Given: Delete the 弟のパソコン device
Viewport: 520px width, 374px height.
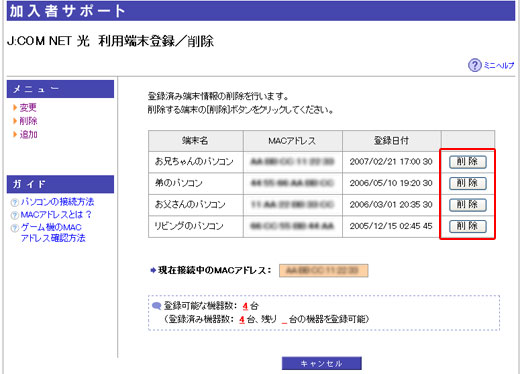Looking at the screenshot, I should [468, 183].
